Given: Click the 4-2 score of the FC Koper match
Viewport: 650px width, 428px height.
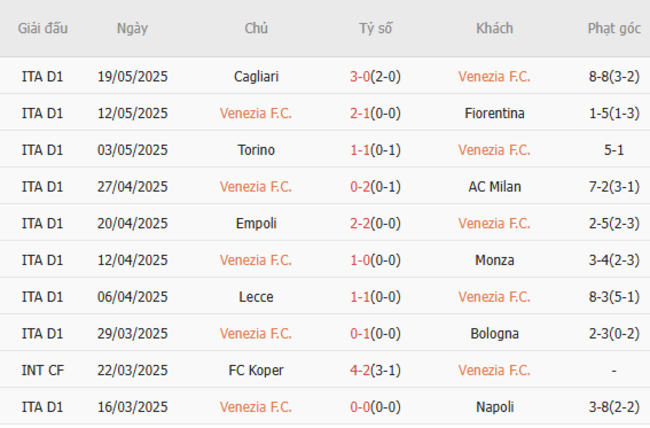Looking at the screenshot, I should point(361,370).
